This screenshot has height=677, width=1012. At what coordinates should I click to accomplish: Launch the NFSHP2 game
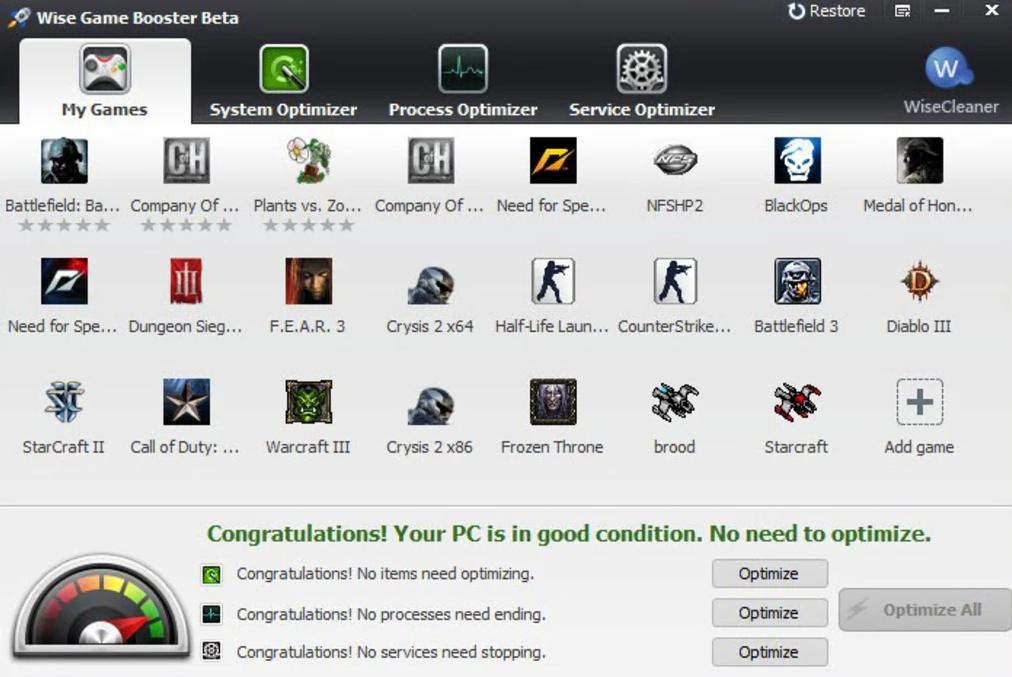point(675,161)
